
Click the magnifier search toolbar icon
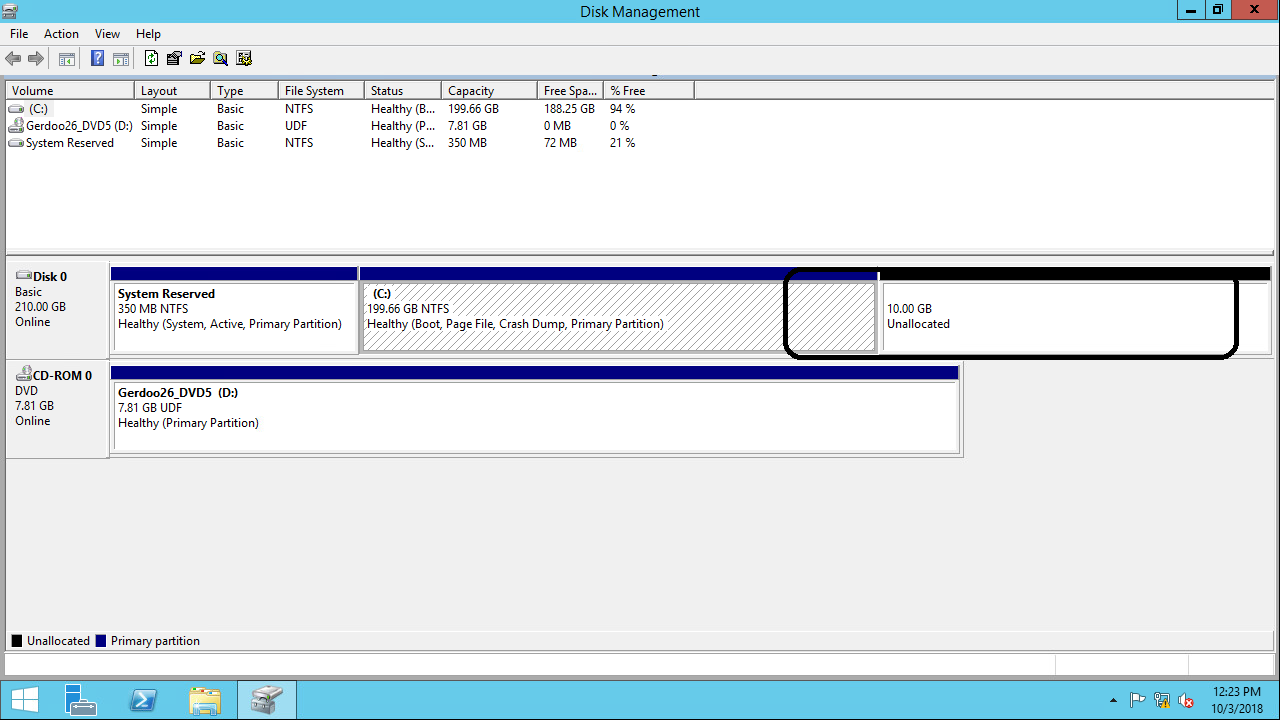click(x=220, y=59)
